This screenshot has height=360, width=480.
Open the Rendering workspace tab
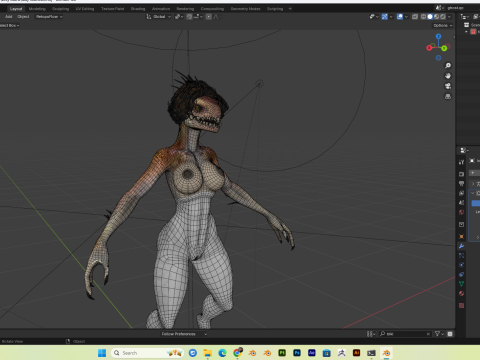pyautogui.click(x=185, y=9)
